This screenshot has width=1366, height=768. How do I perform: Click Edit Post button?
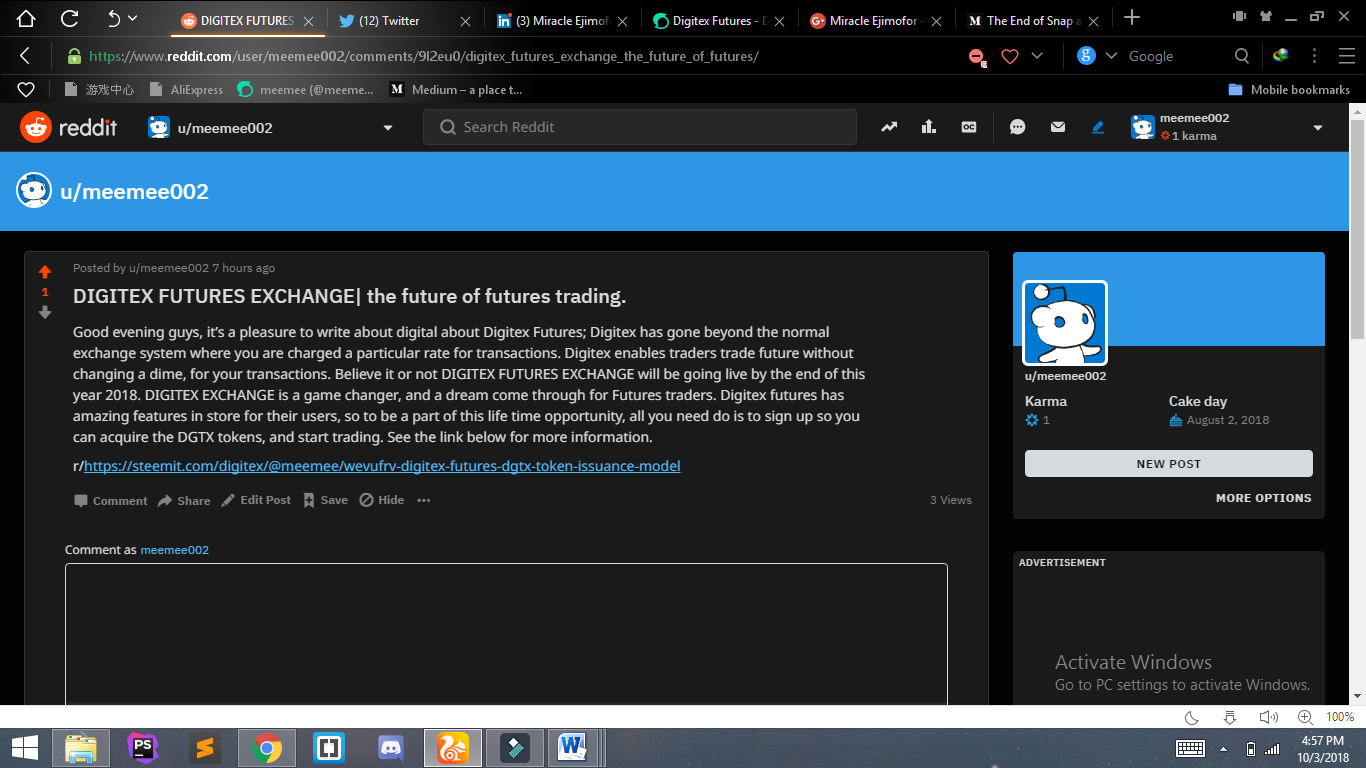click(x=256, y=500)
